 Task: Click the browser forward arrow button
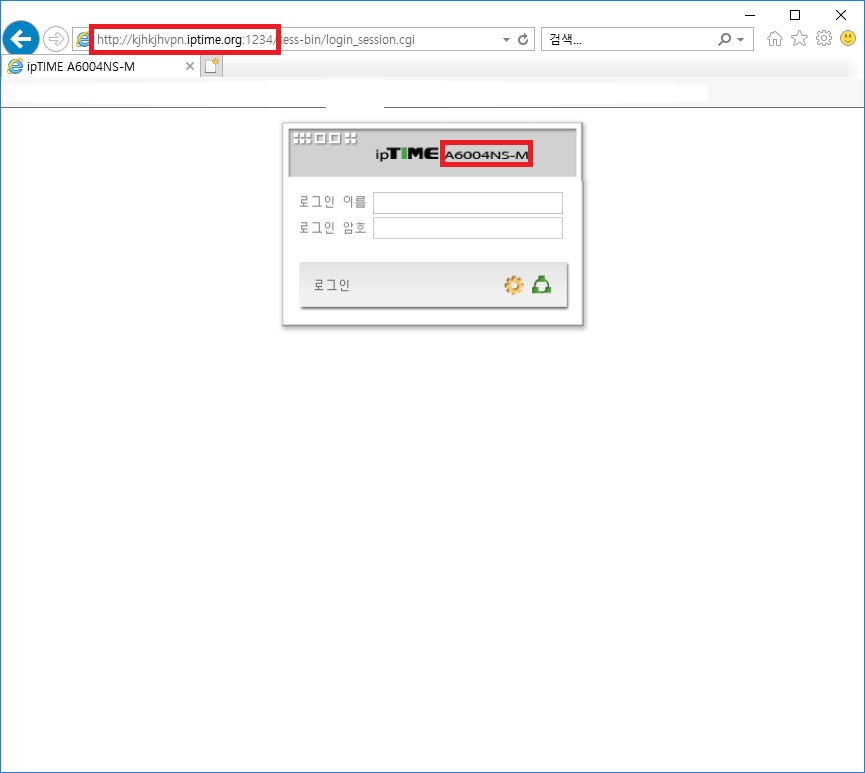tap(55, 39)
